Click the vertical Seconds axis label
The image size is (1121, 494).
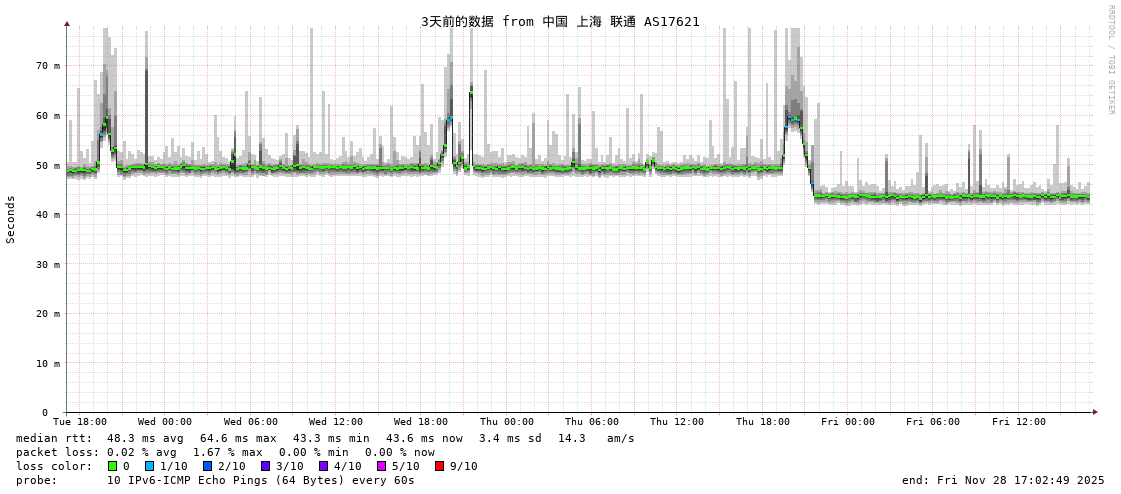point(11,219)
